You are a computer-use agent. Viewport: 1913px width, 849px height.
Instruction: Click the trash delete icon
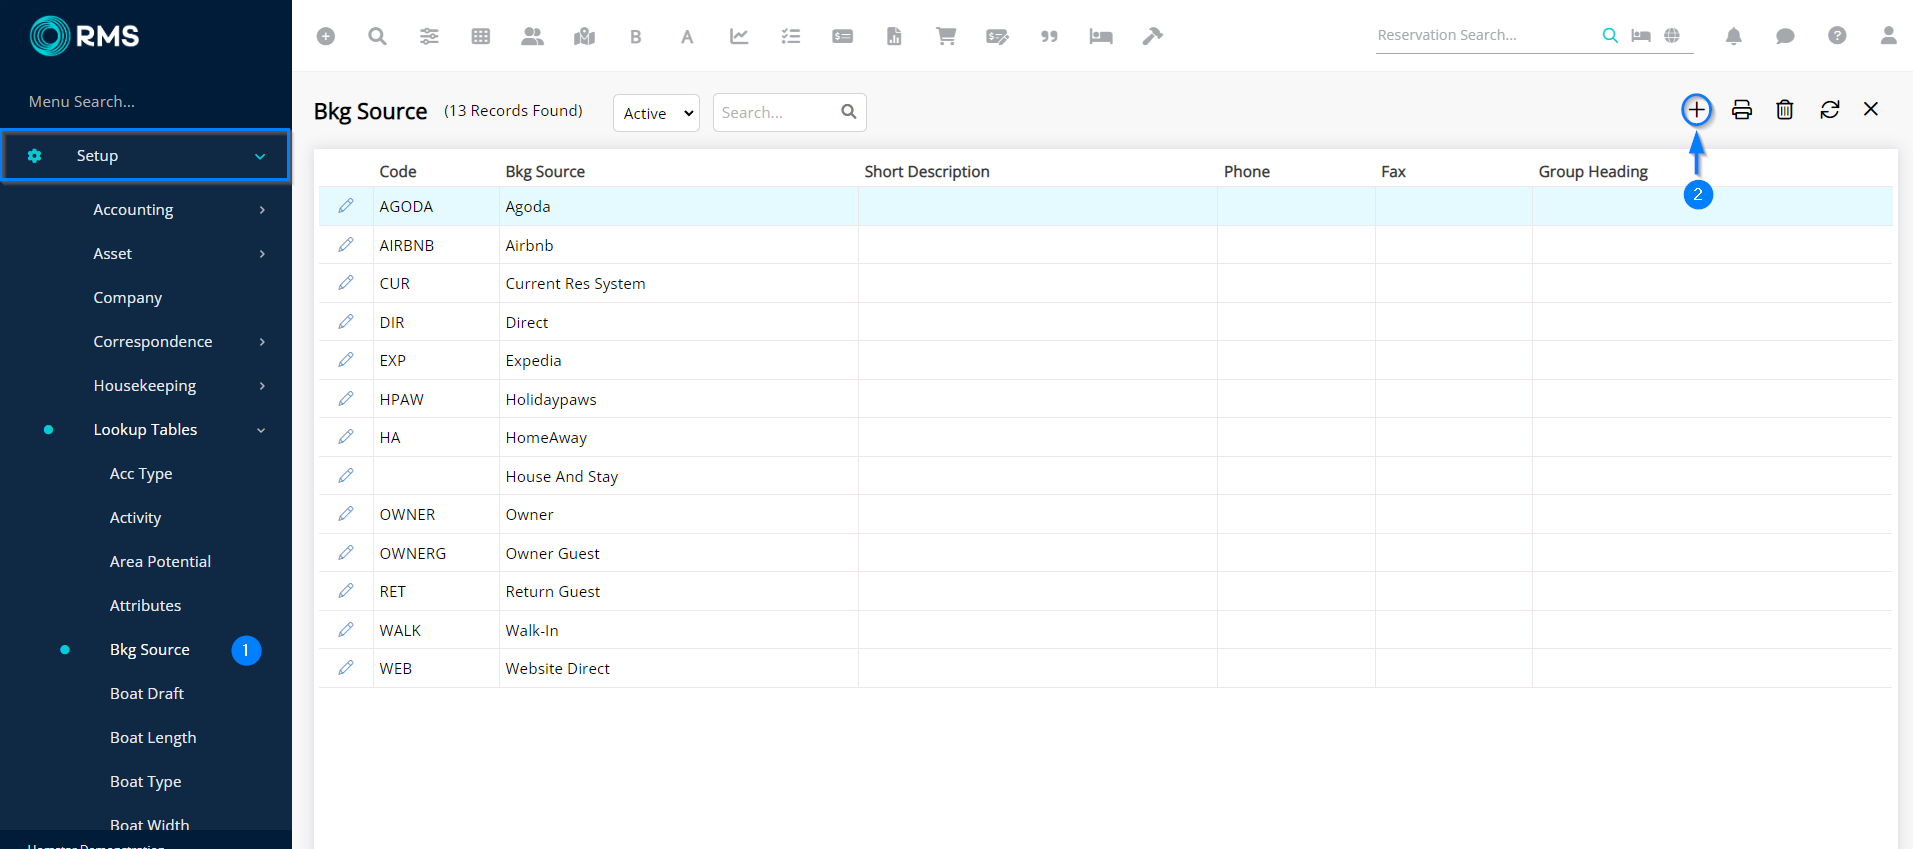[1784, 110]
